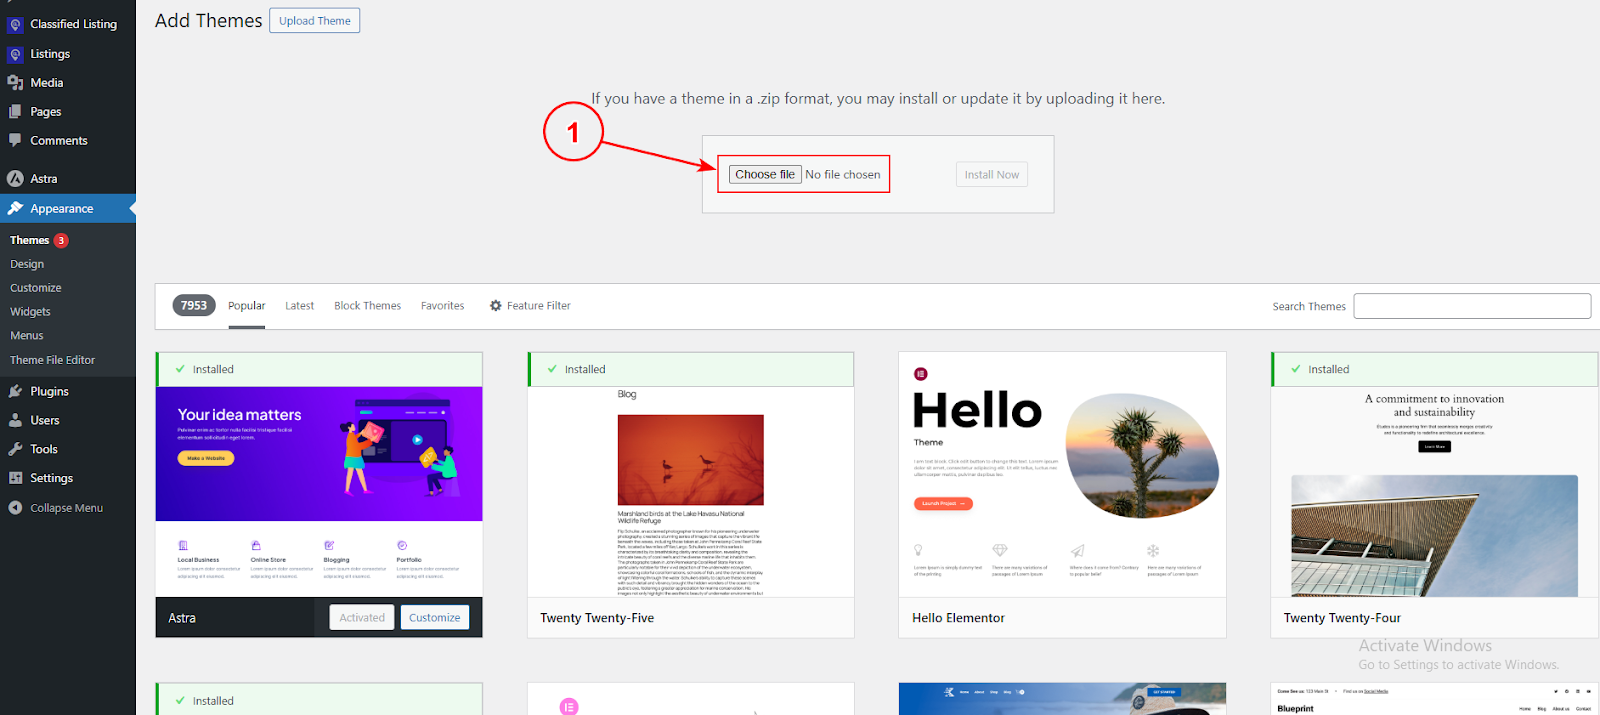Open the Media library icon
1600x715 pixels.
15,83
